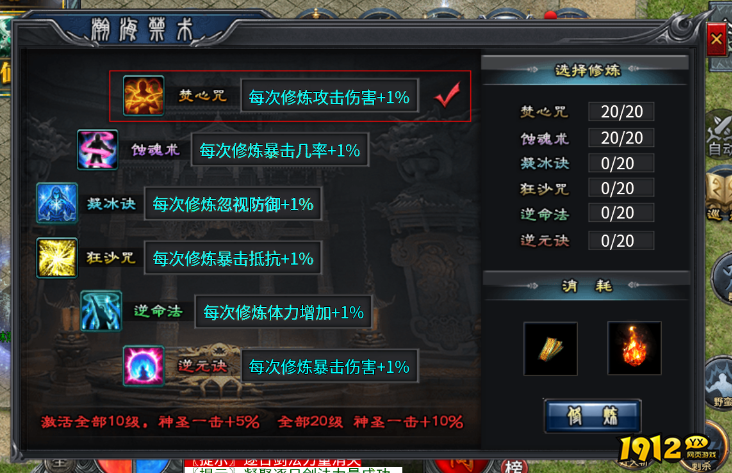This screenshot has height=473, width=732.
Task: Click the 每次修炼攻击伤害+1% description box
Action: pos(330,96)
